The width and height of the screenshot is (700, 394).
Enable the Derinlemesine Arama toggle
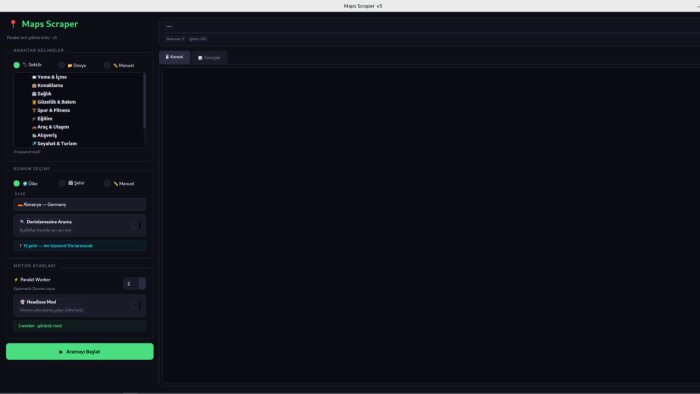click(x=136, y=226)
